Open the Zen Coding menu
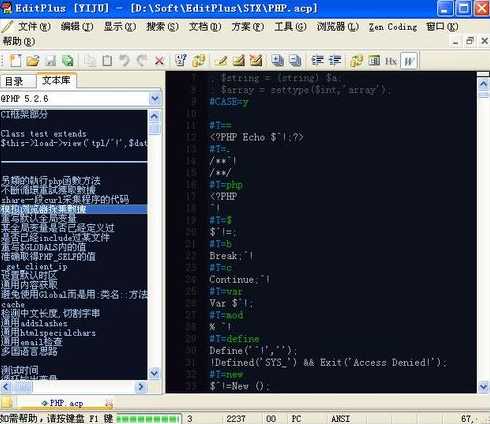 tap(393, 27)
